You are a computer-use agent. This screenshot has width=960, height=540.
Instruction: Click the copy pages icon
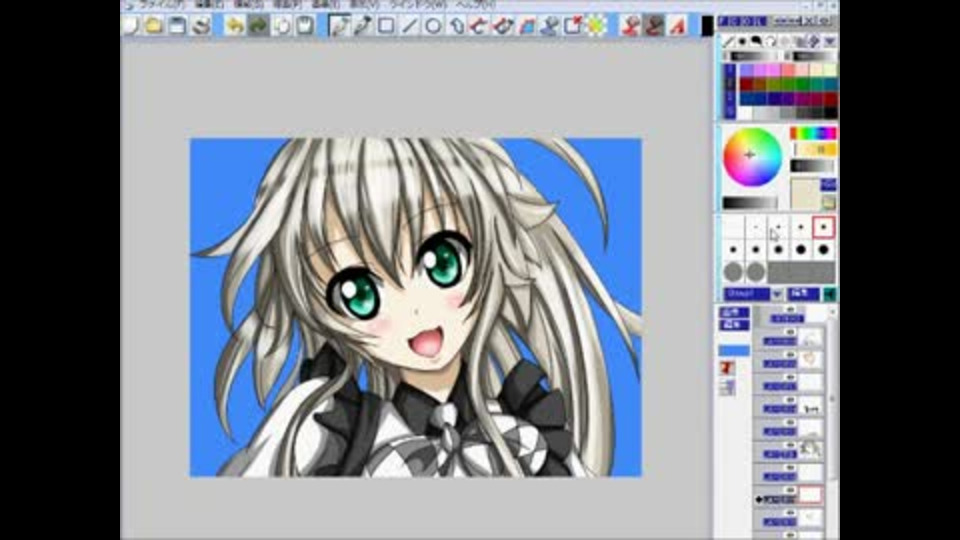(x=282, y=26)
